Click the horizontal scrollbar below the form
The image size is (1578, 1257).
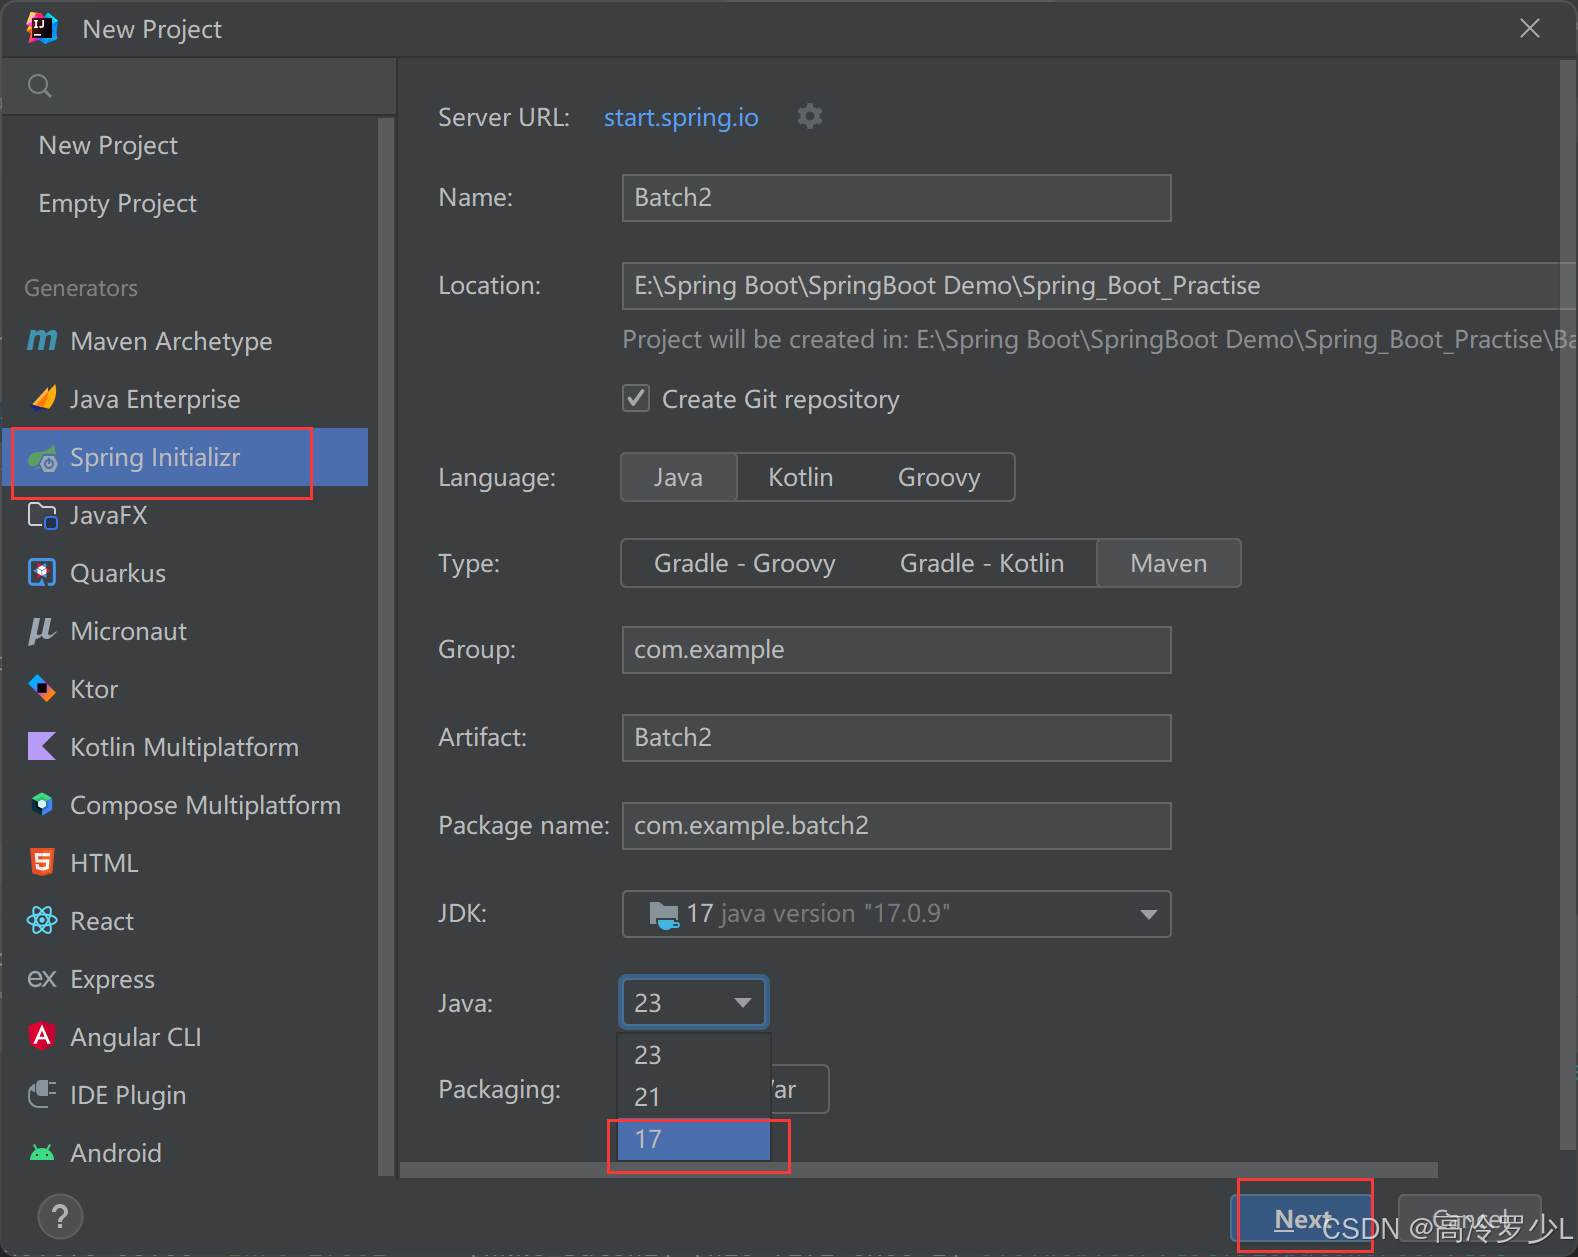click(x=918, y=1170)
